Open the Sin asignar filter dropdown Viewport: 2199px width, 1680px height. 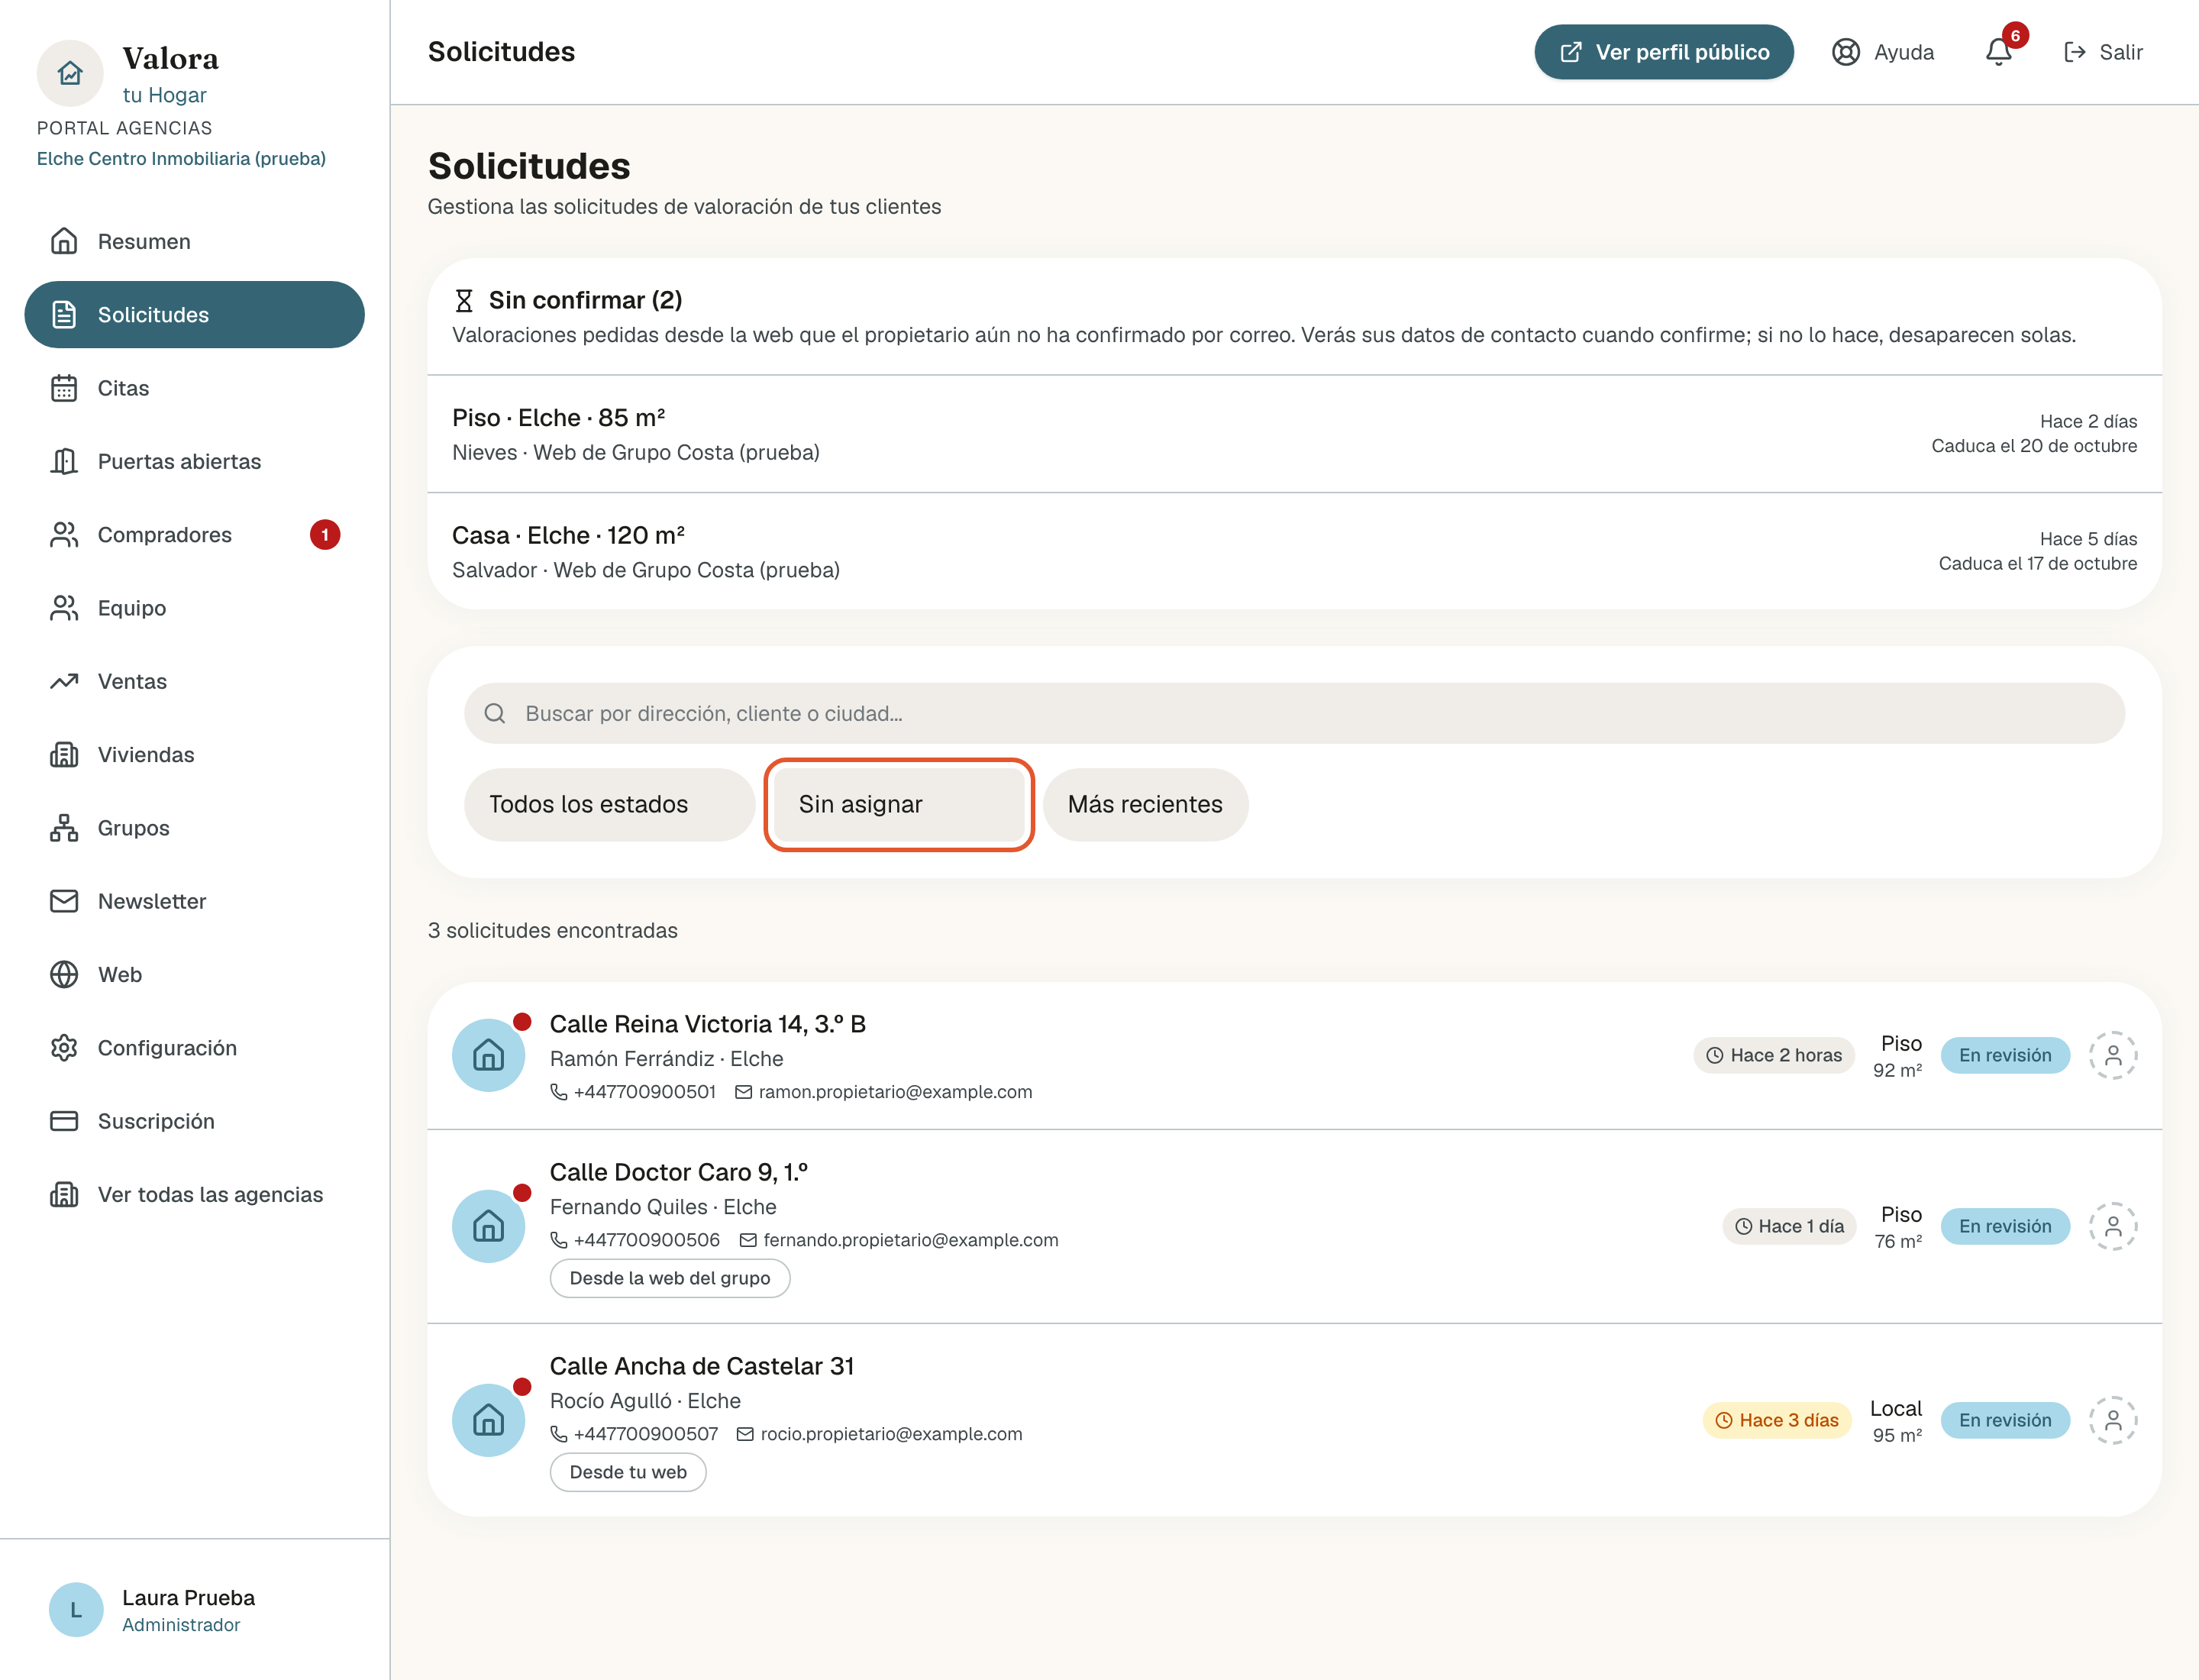899,804
